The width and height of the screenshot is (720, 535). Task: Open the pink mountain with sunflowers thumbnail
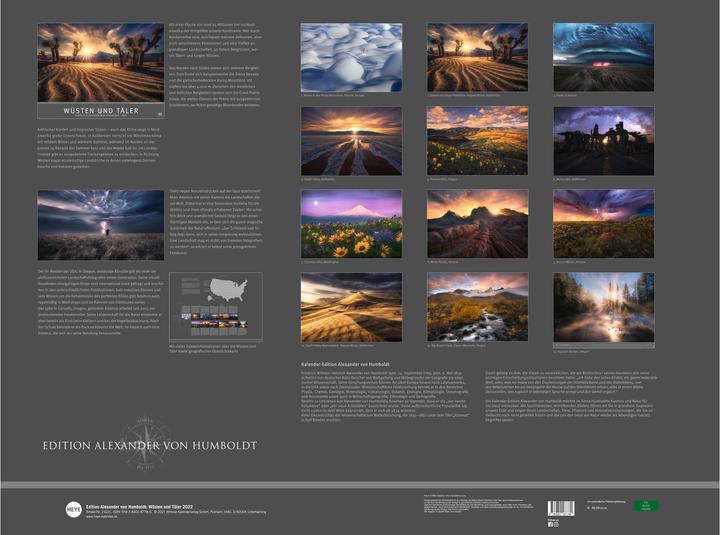click(351, 224)
